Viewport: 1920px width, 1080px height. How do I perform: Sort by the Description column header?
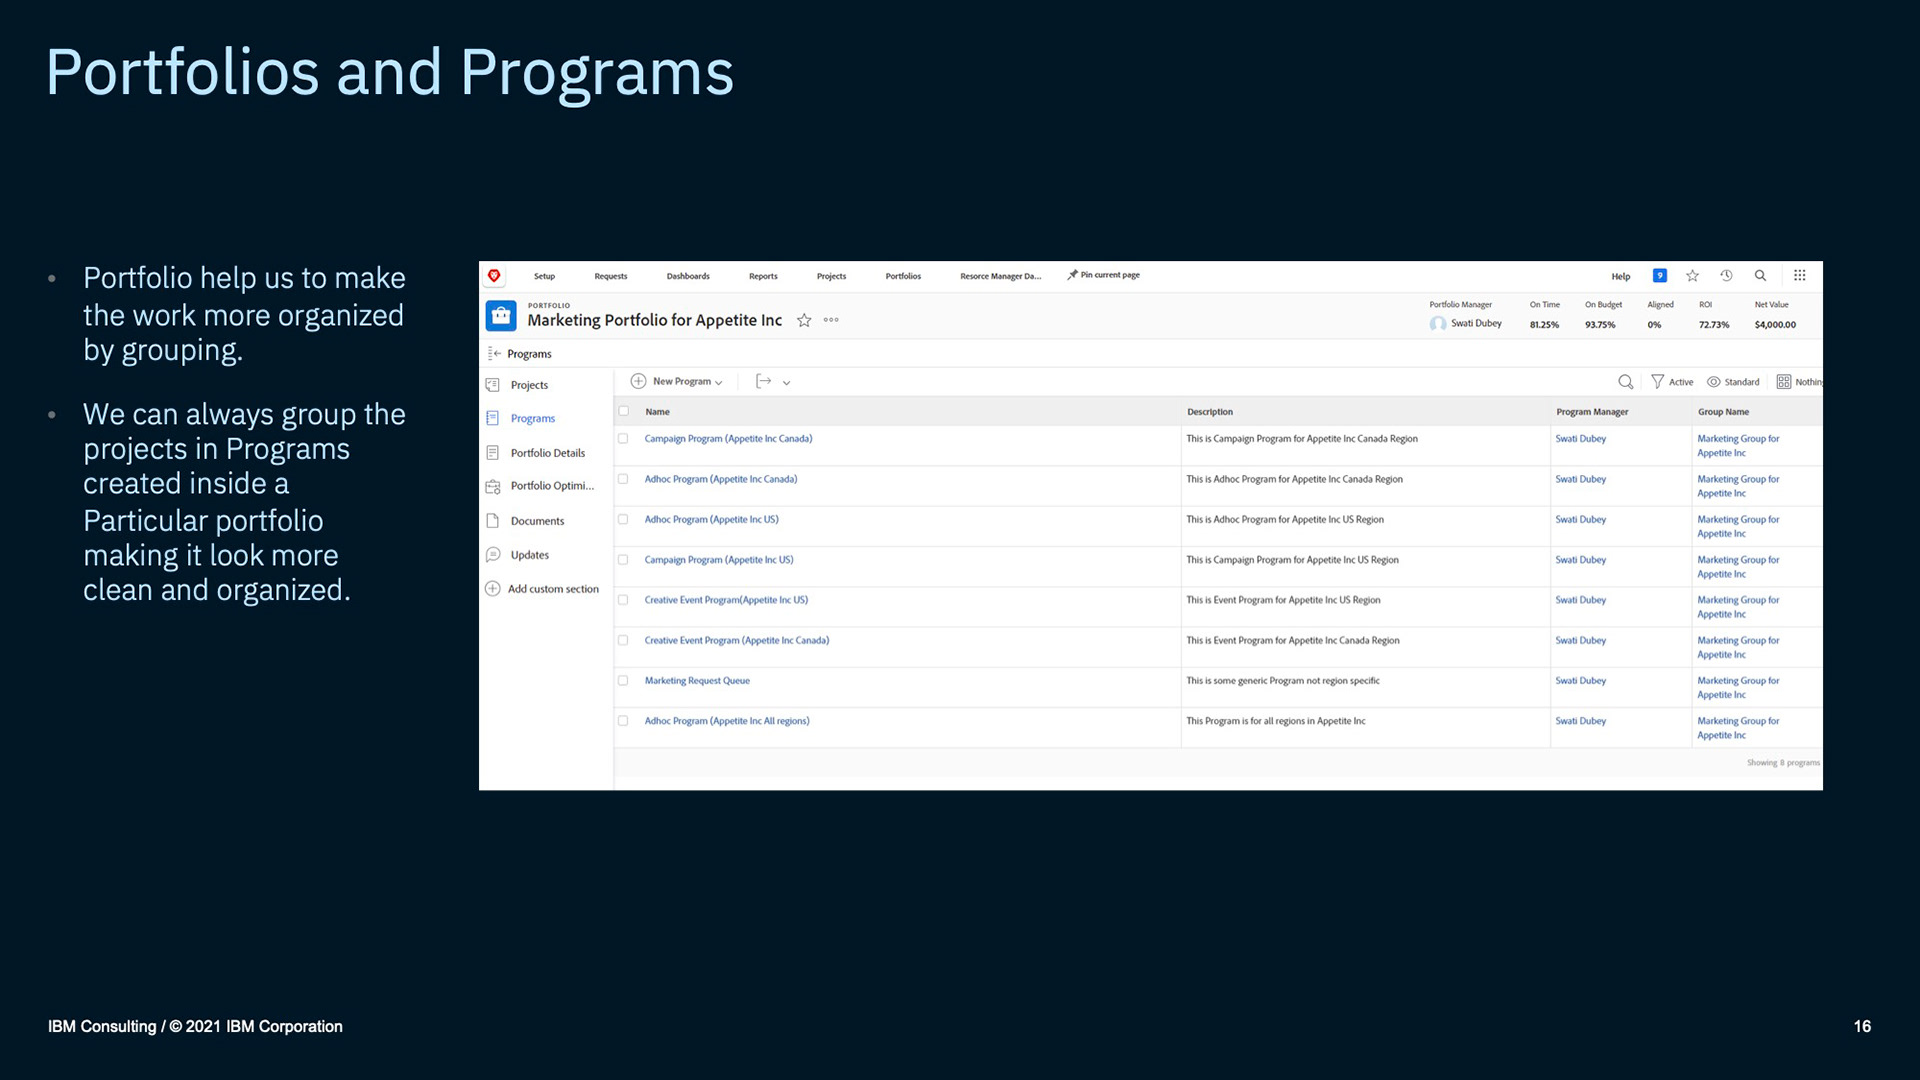click(x=1210, y=411)
